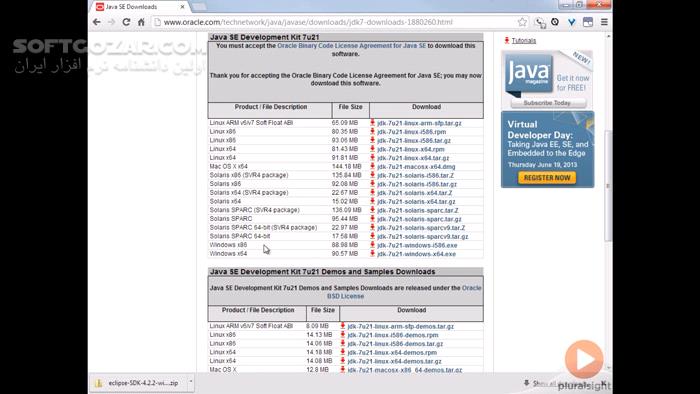The image size is (700, 394).
Task: Click download icon for jdk-7u21-solaris-x64.tar.gz
Action: (x=372, y=201)
